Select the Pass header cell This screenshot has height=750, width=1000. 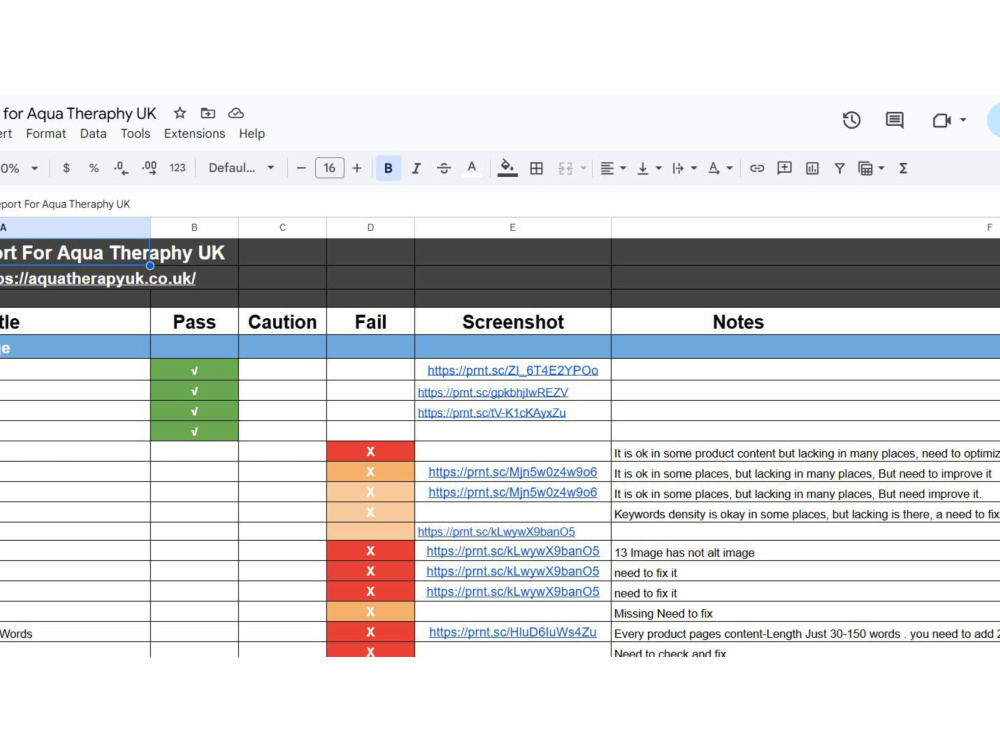click(195, 322)
